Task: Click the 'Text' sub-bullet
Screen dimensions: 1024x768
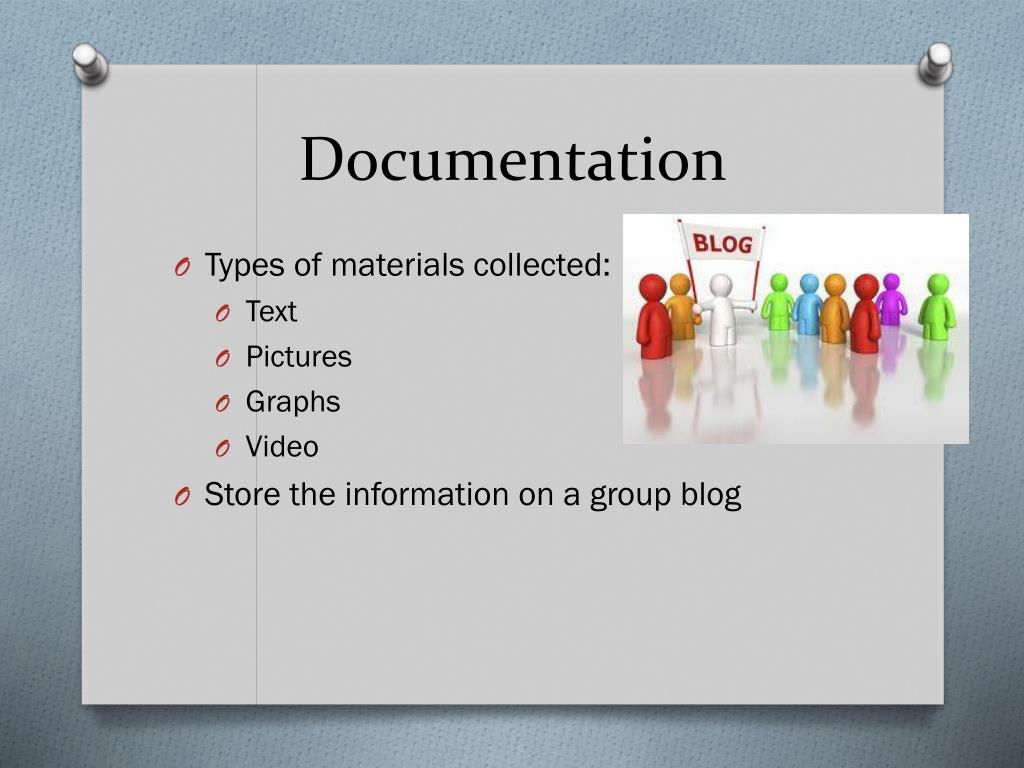Action: coord(271,312)
